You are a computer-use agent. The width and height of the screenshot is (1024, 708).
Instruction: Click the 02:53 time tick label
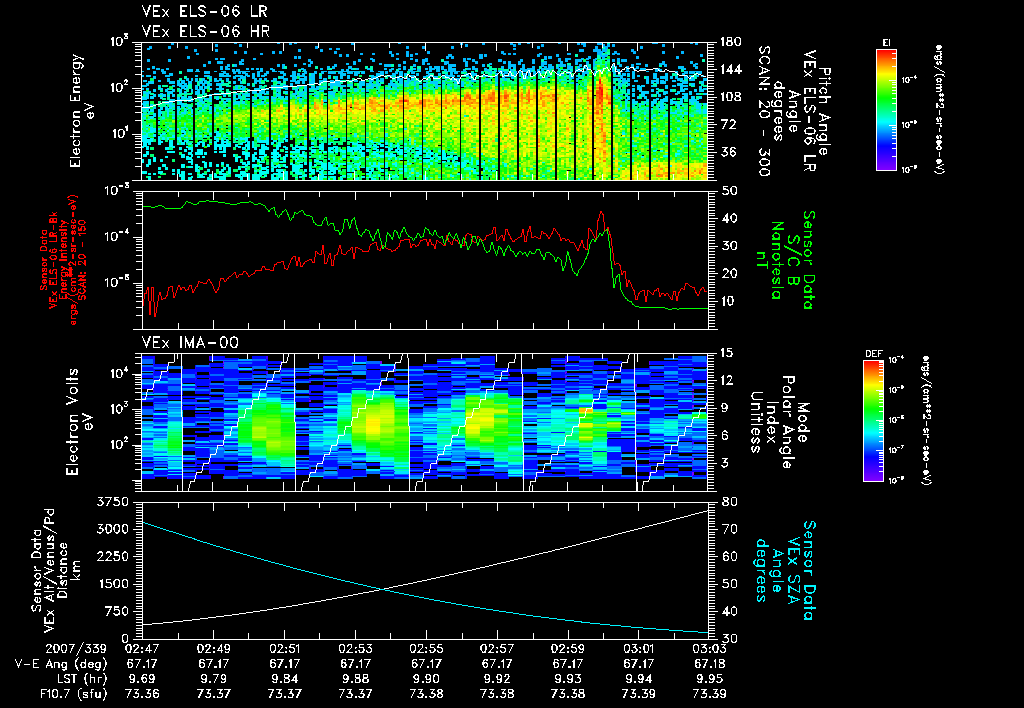pyautogui.click(x=355, y=649)
